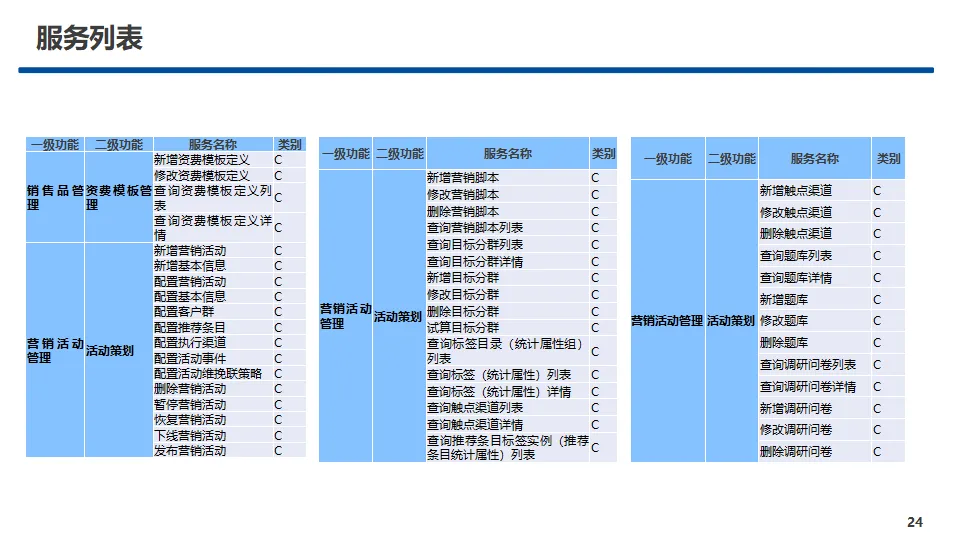This screenshot has width=960, height=540.
Task: Select 查询标签（统计属性）列表 cell
Action: click(508, 375)
